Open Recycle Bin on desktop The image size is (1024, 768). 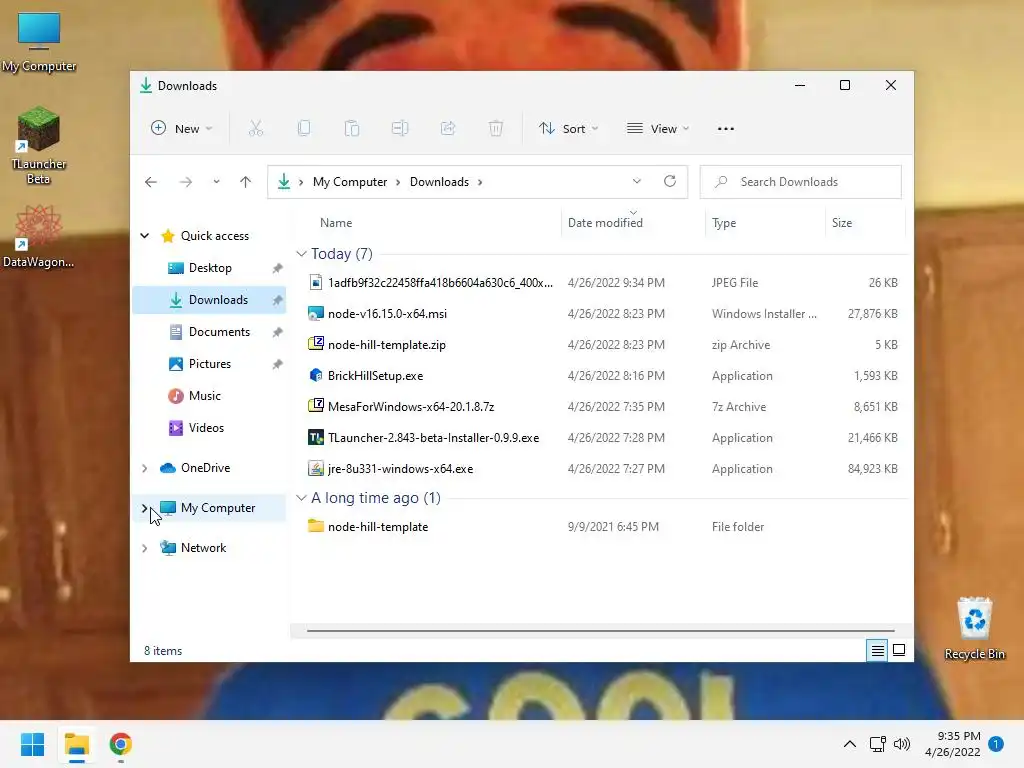[x=974, y=629]
